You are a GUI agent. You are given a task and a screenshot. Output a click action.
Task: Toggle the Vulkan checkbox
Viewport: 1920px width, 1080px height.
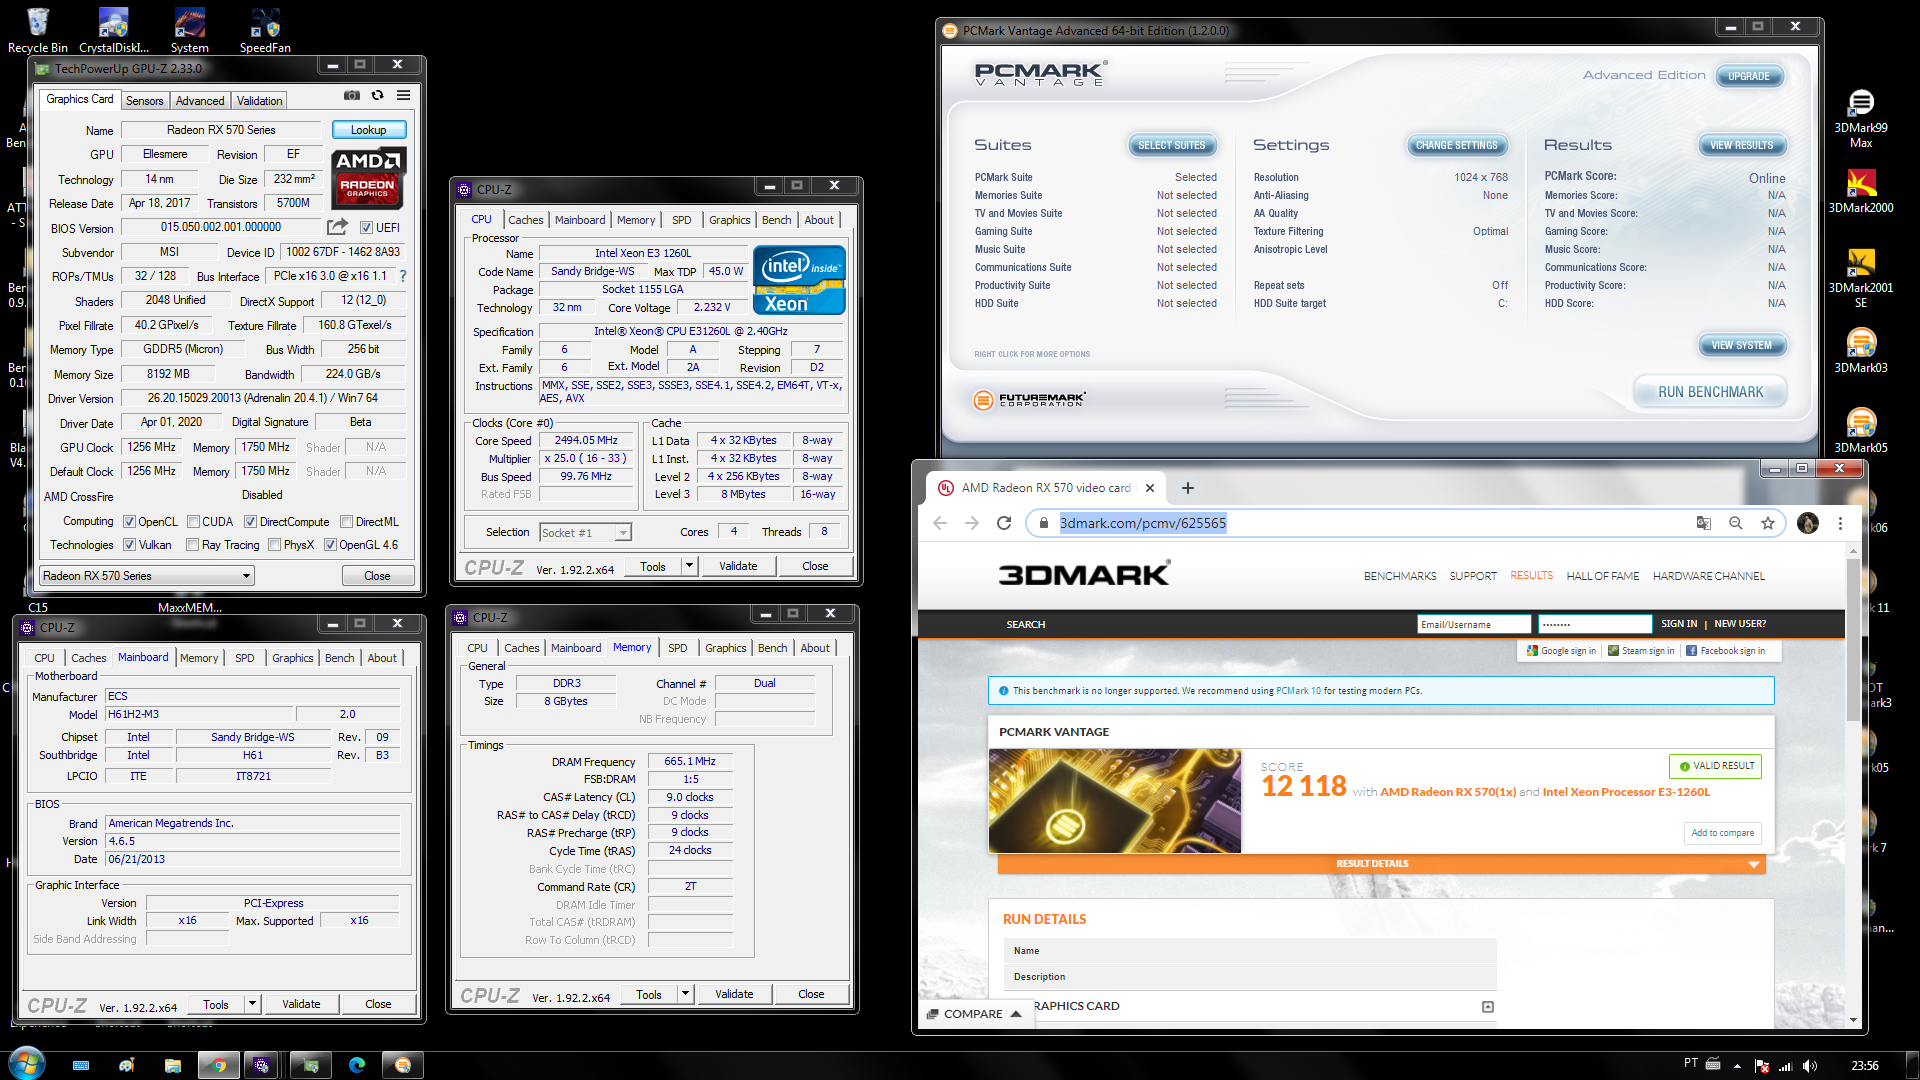click(129, 545)
